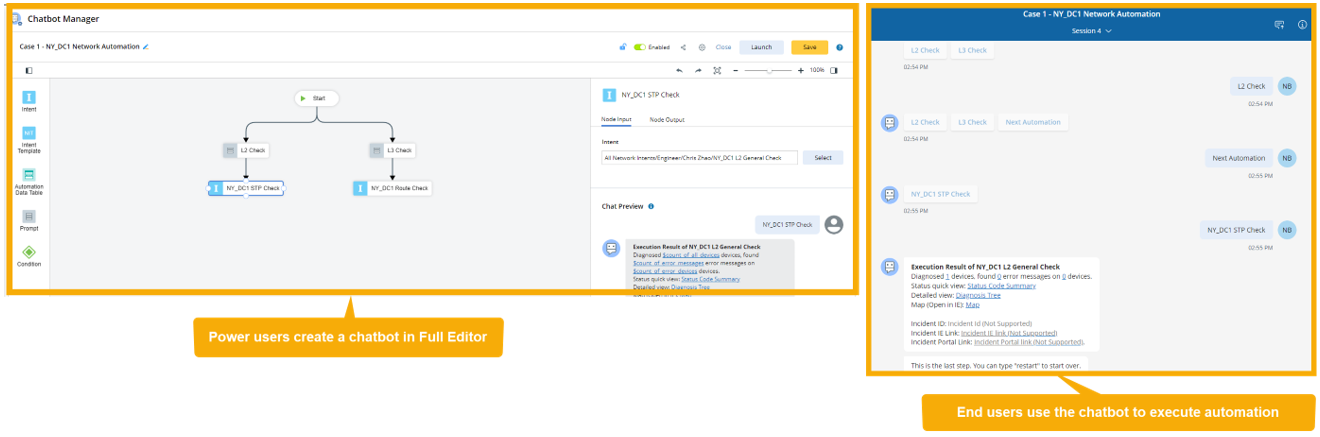Click the Intent path input field

pos(699,158)
